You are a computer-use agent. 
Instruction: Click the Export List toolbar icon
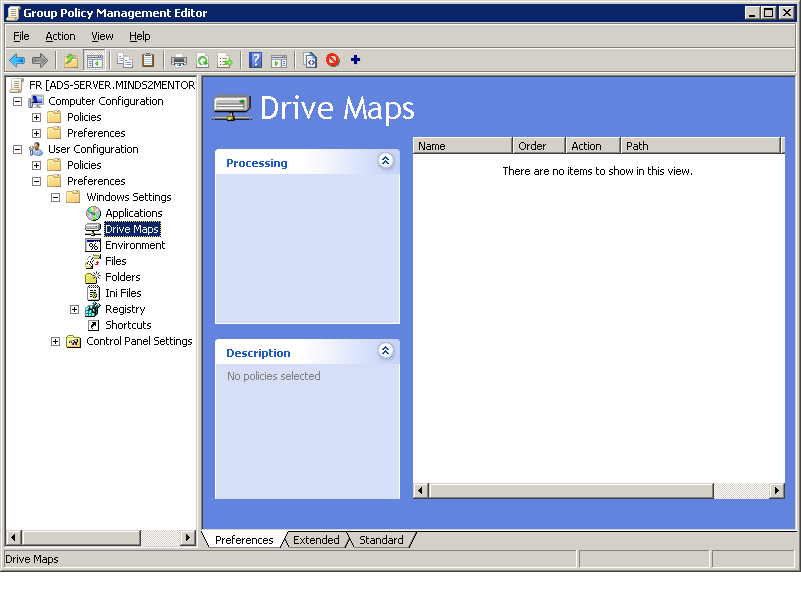225,60
